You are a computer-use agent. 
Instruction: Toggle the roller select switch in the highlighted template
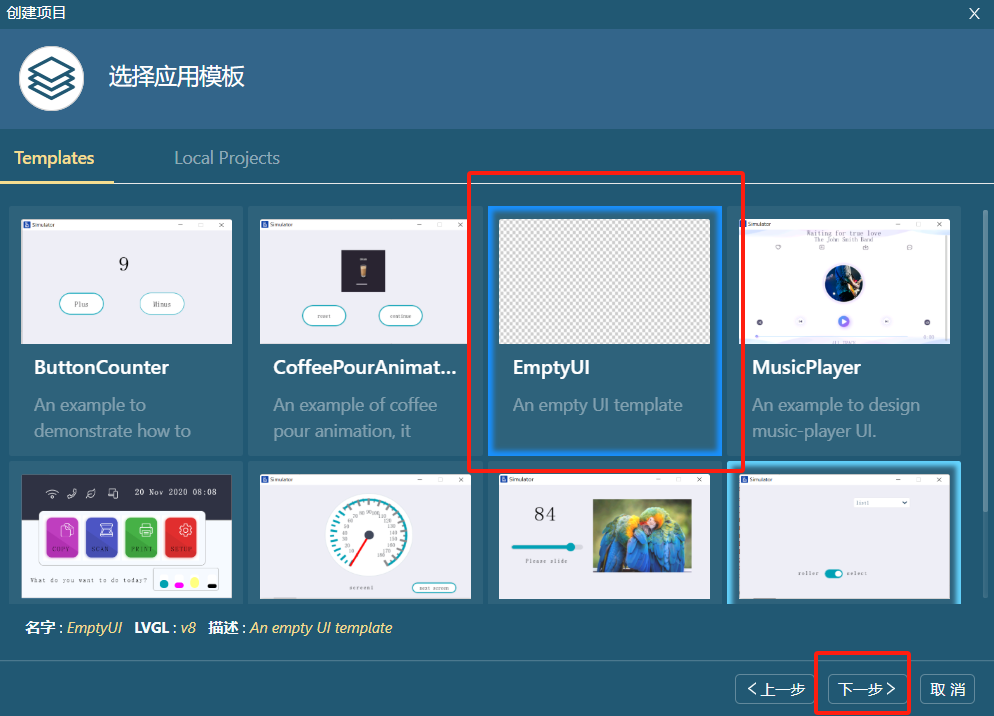[833, 573]
